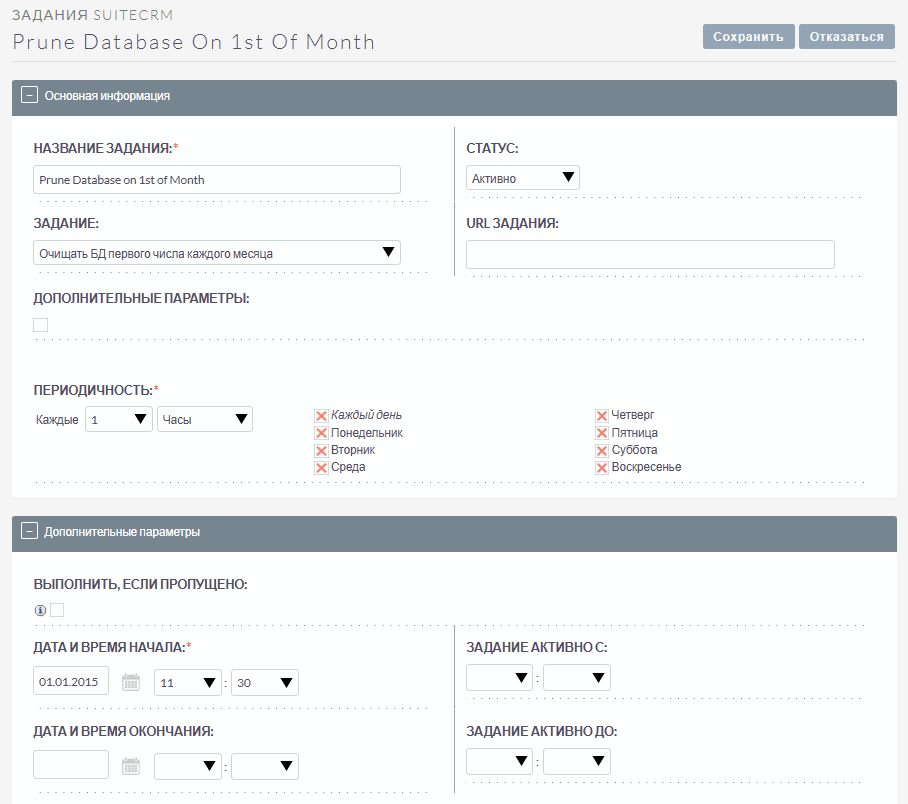Collapse the Дополнительные параметры panel
The image size is (908, 804).
coord(29,532)
